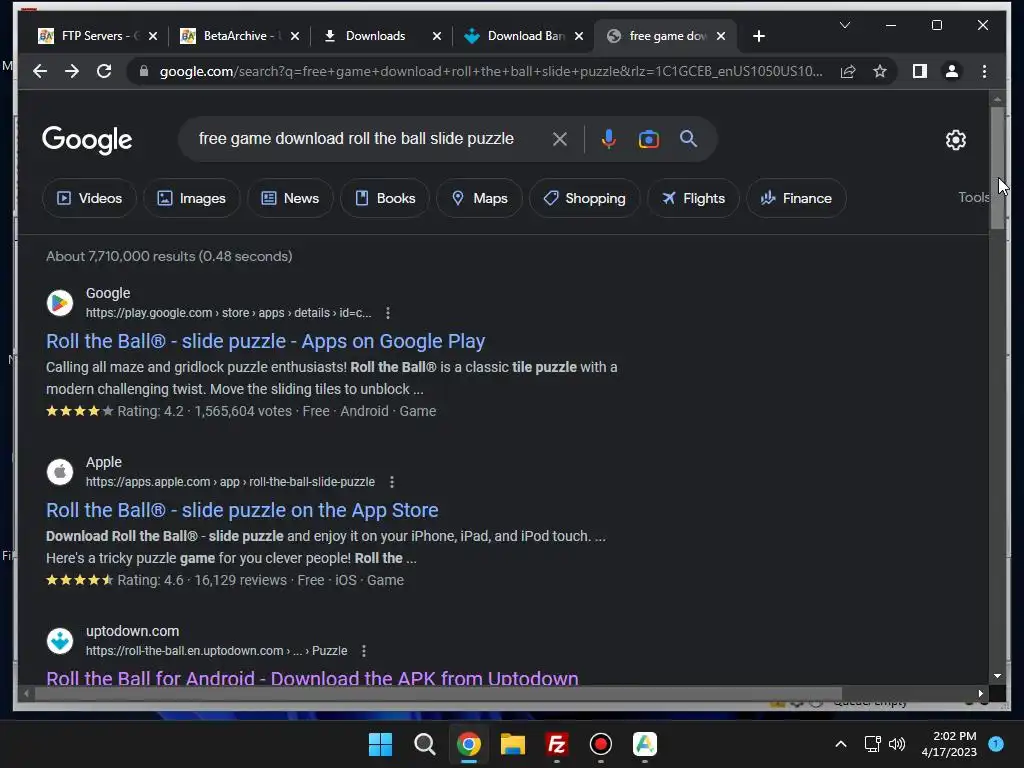Screen dimensions: 1024x768
Task: Open the volume control in tray
Action: 897,744
